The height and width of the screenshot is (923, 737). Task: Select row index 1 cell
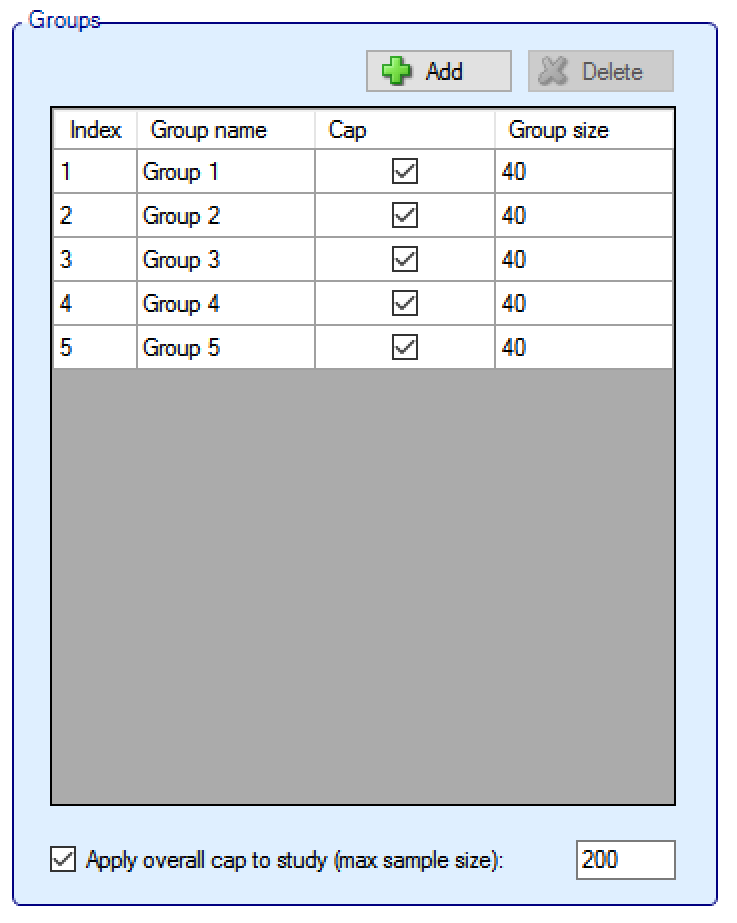[x=94, y=172]
